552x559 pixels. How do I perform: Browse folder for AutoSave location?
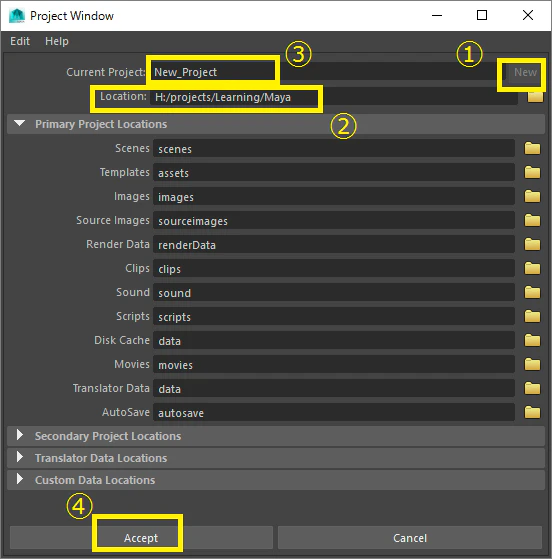click(532, 412)
